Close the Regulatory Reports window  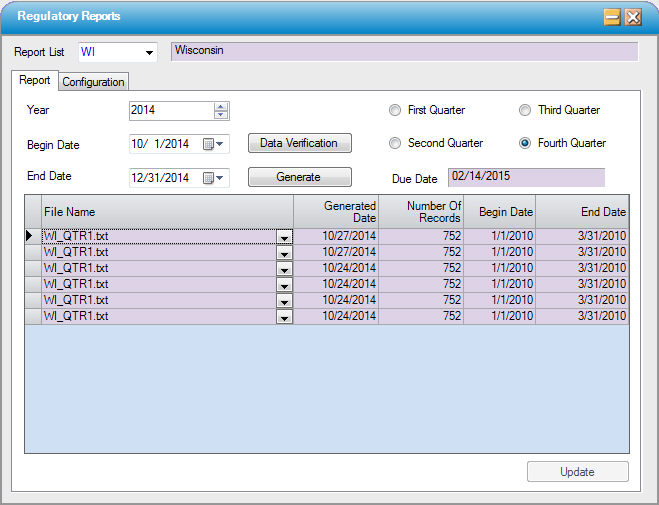632,17
